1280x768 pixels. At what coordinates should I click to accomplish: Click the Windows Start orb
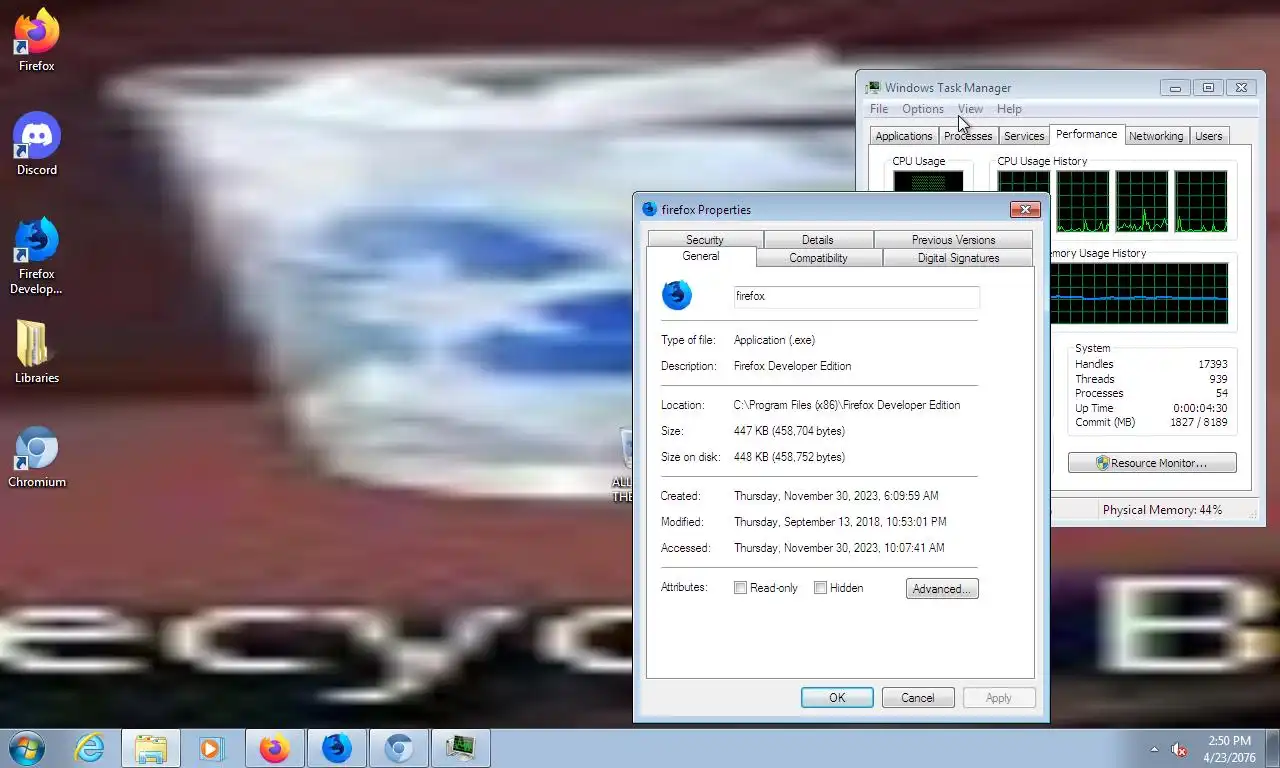pos(26,748)
